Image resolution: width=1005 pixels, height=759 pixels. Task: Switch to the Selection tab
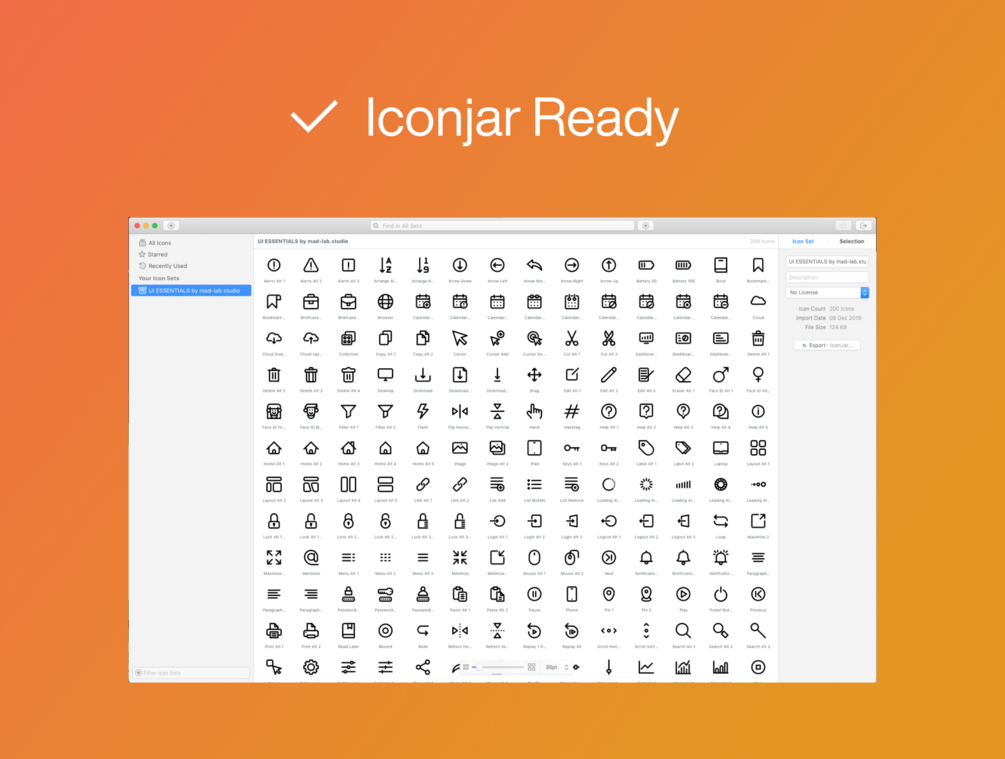click(x=851, y=242)
